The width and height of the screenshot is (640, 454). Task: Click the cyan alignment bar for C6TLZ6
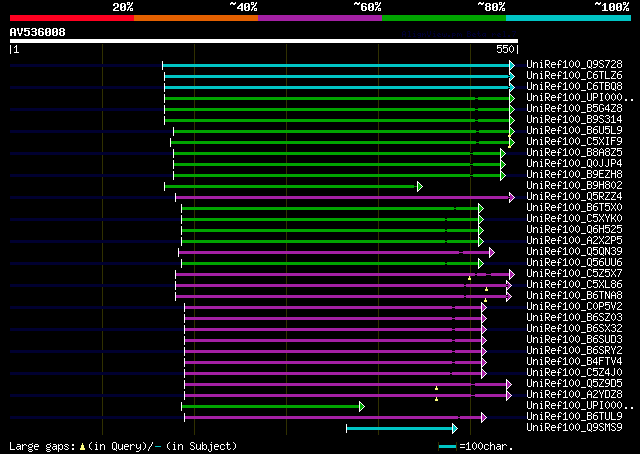[x=337, y=76]
